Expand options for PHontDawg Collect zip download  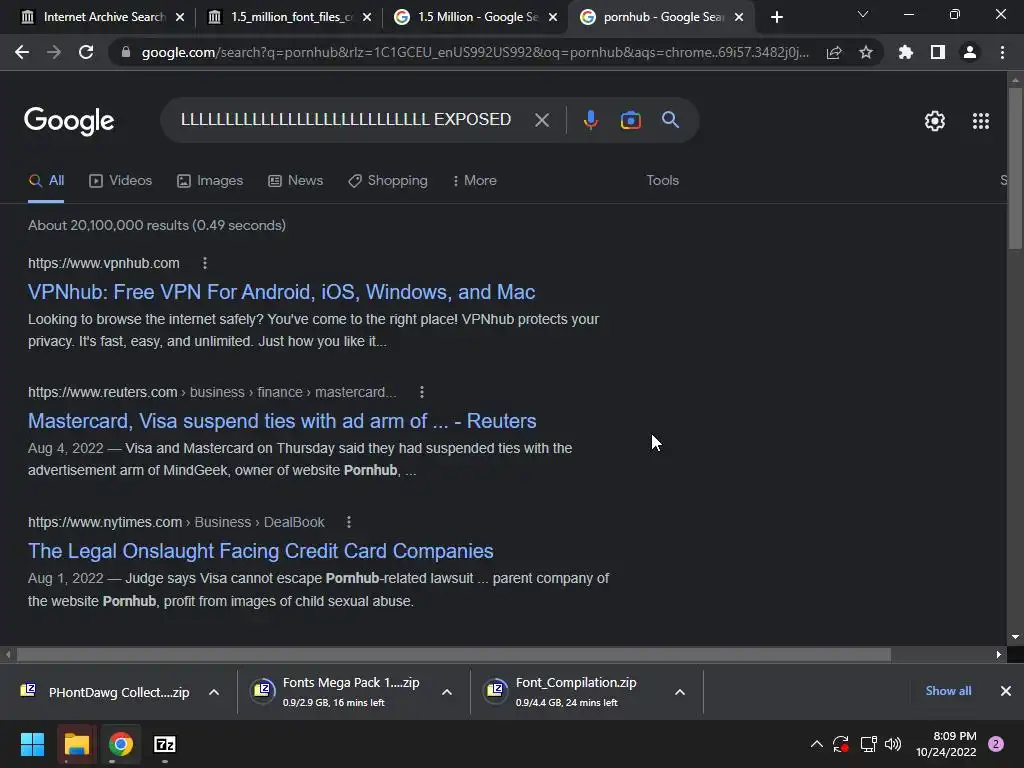coord(214,692)
